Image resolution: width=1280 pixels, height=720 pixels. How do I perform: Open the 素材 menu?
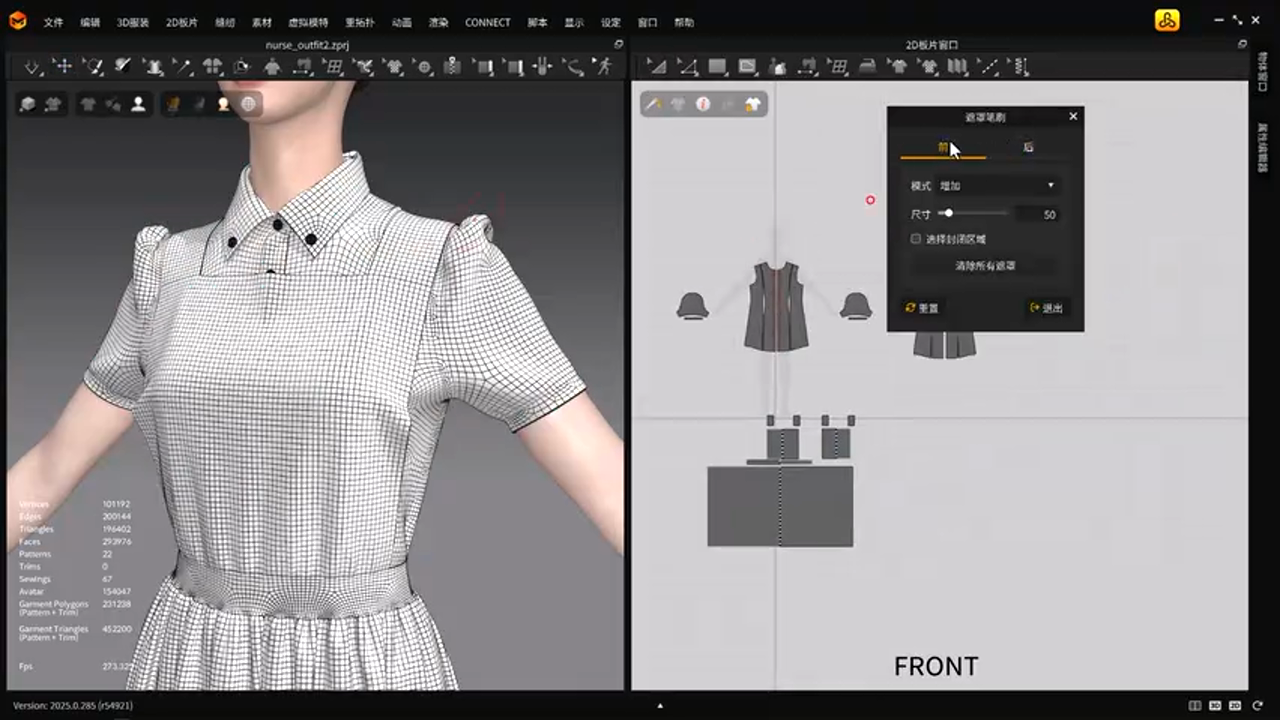(x=261, y=22)
